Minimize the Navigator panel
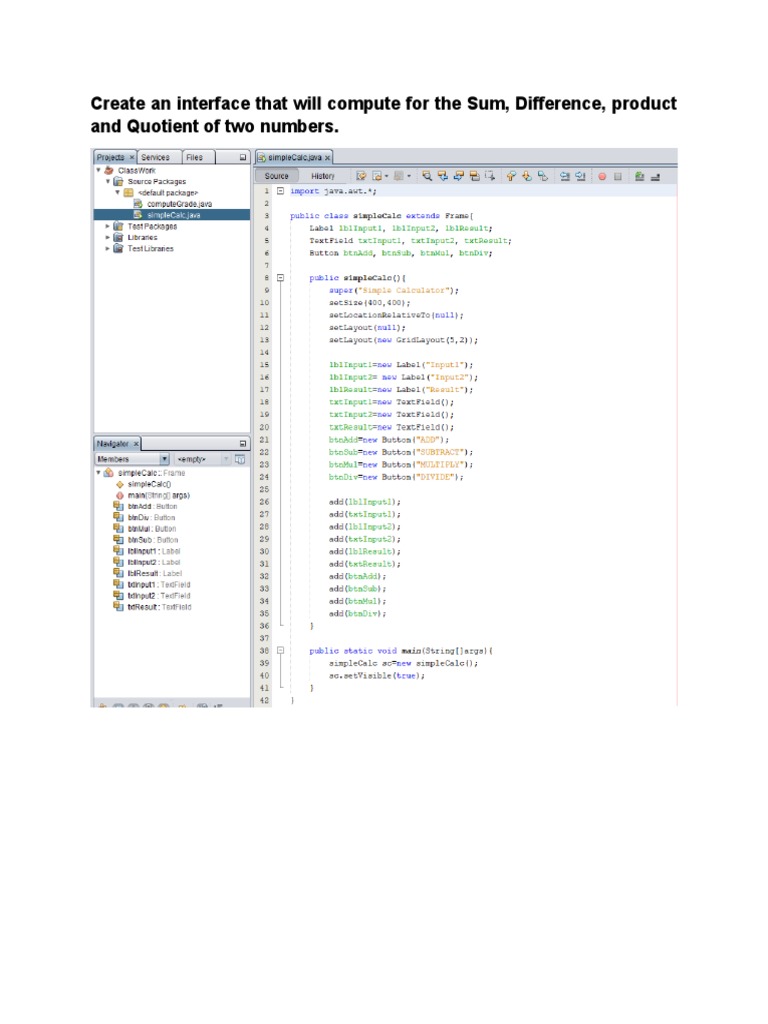 (243, 443)
